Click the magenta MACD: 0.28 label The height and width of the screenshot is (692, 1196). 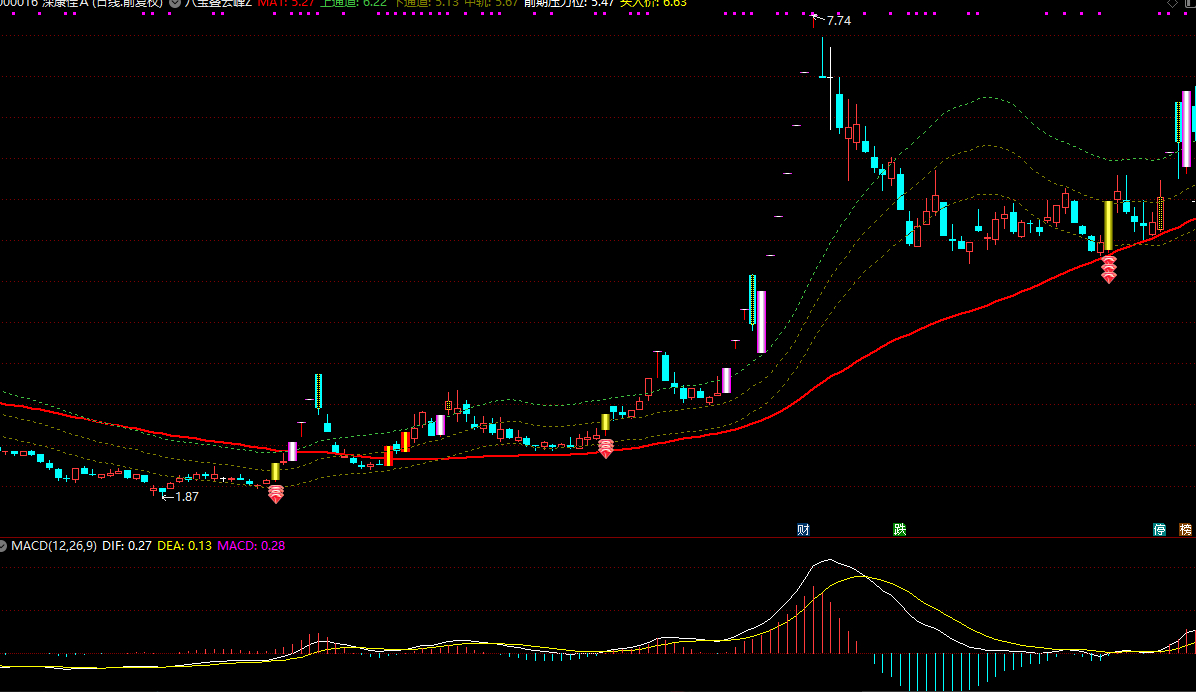pos(251,546)
